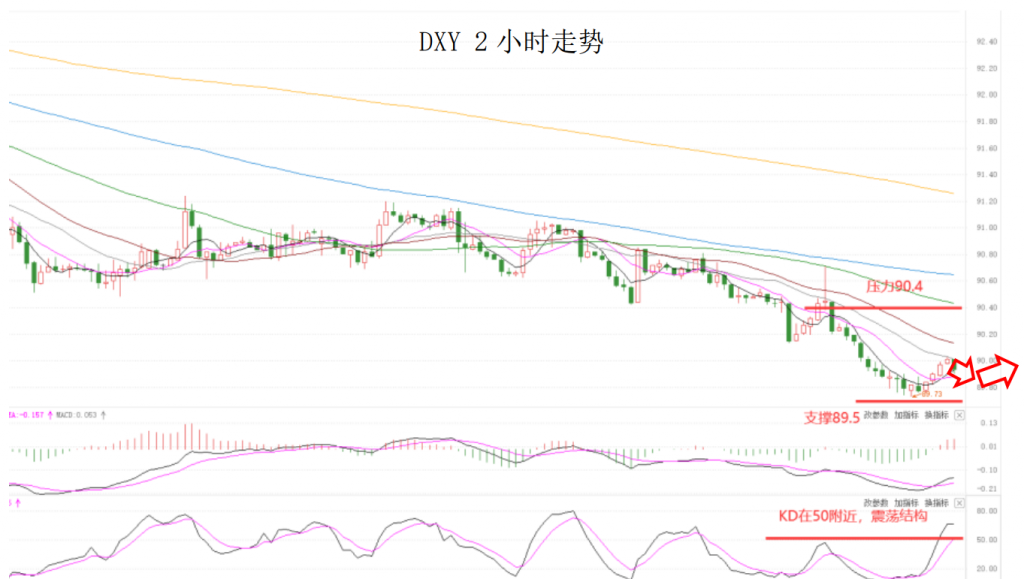Click 换指标 in the KD panel
1024x579 pixels.
pos(936,503)
